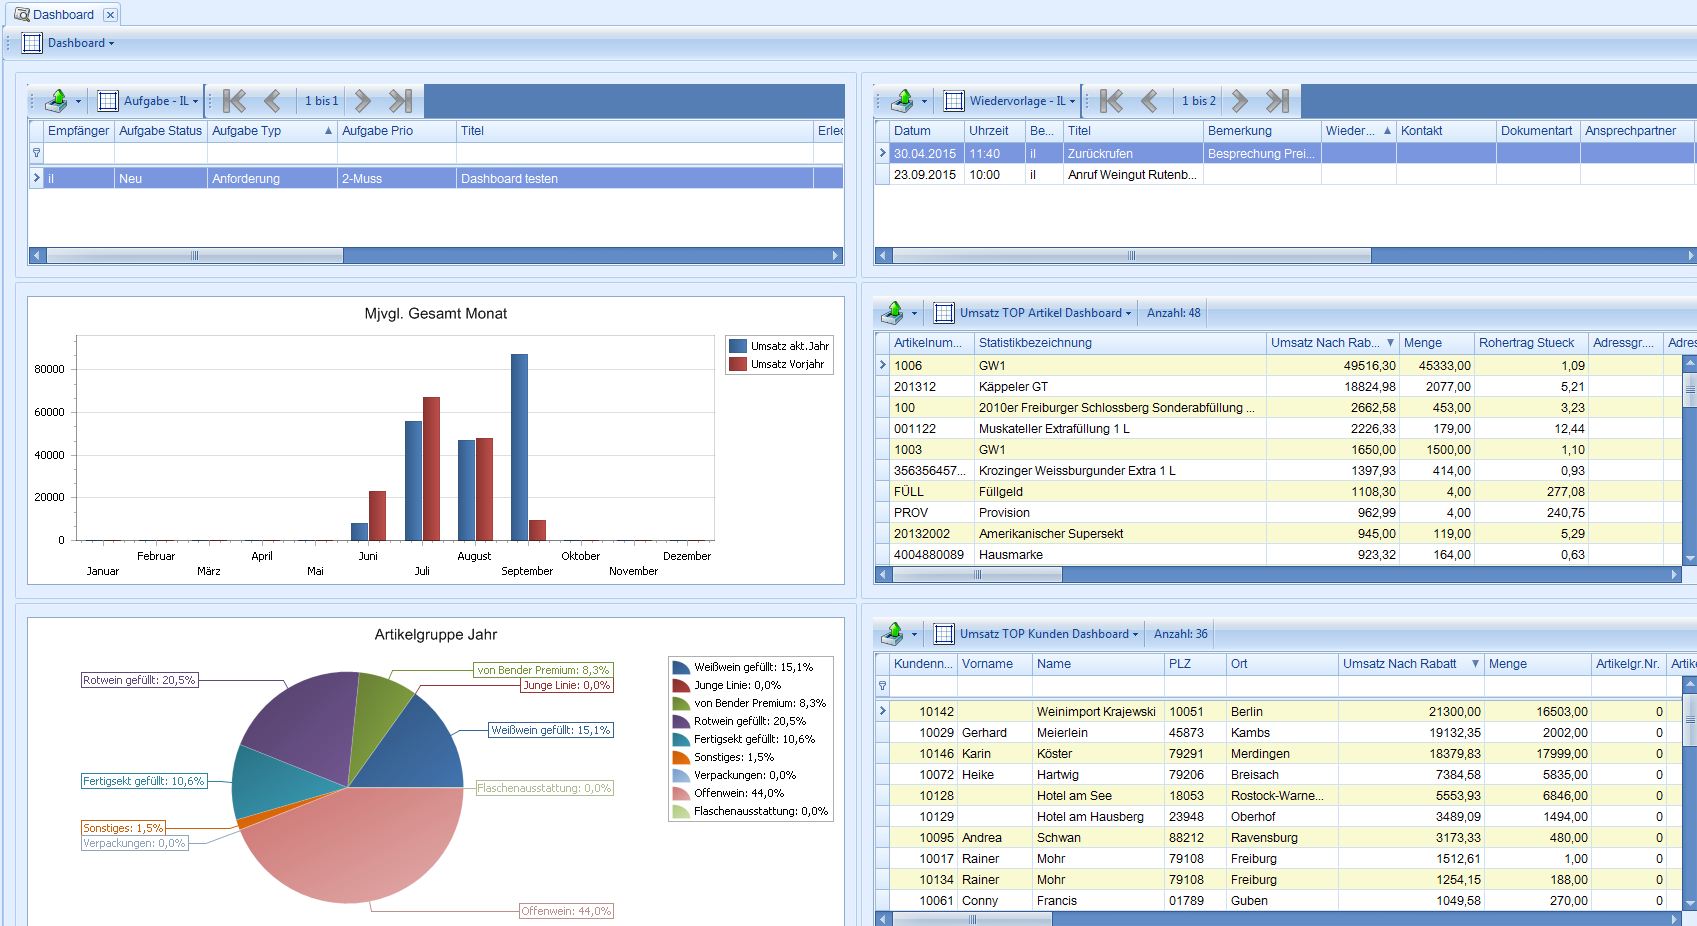Open Umsatz TOP Kunden Dashboard dropdown
Image resolution: width=1697 pixels, height=926 pixels.
pyautogui.click(x=1048, y=634)
